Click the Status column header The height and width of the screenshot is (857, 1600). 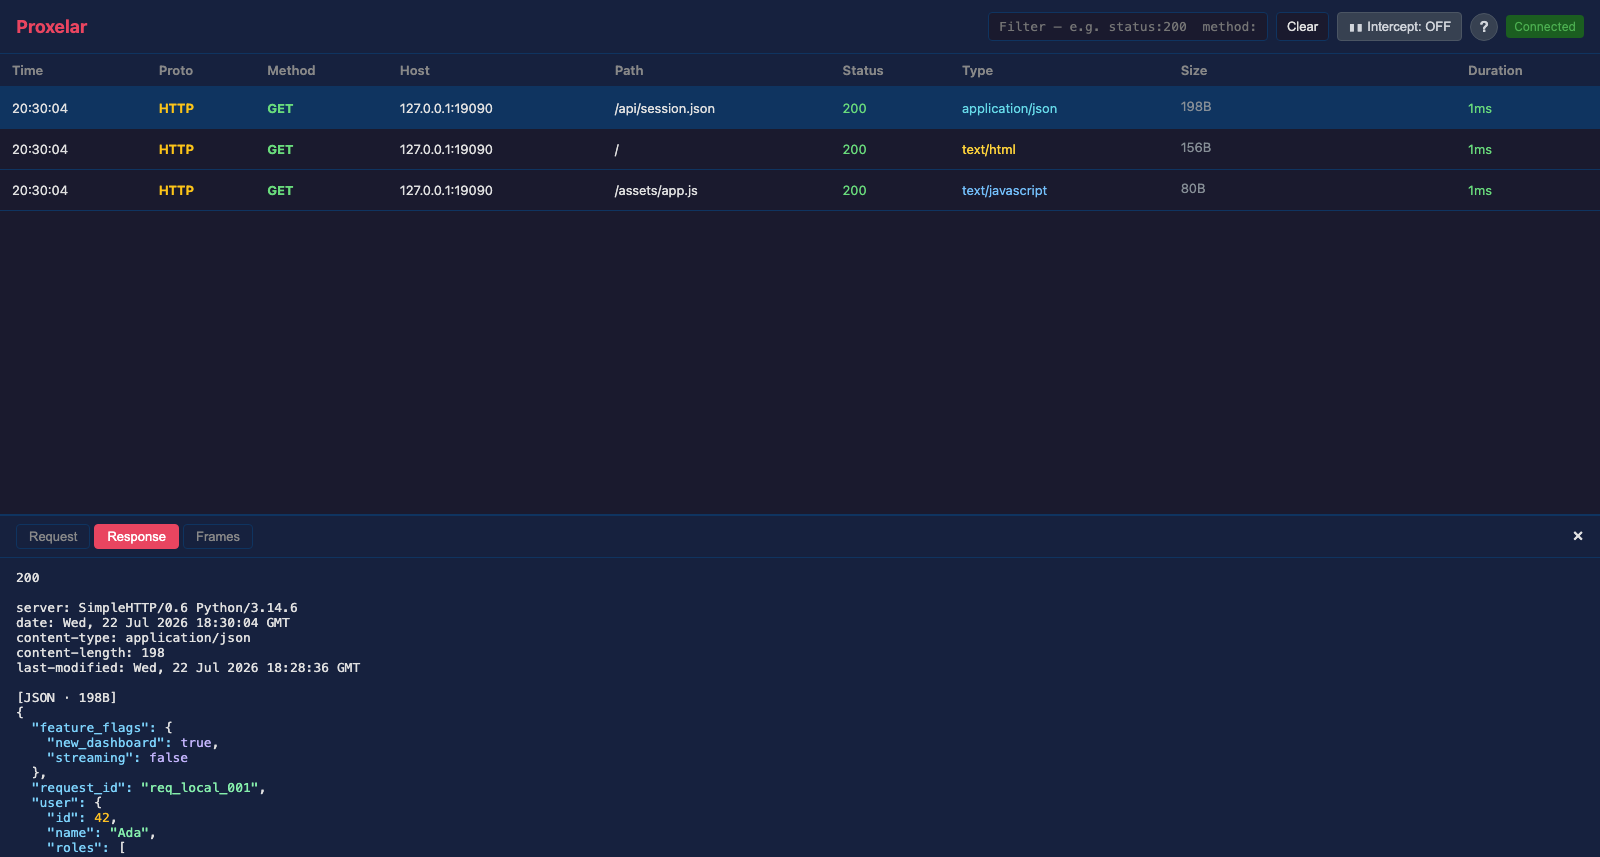coord(863,71)
